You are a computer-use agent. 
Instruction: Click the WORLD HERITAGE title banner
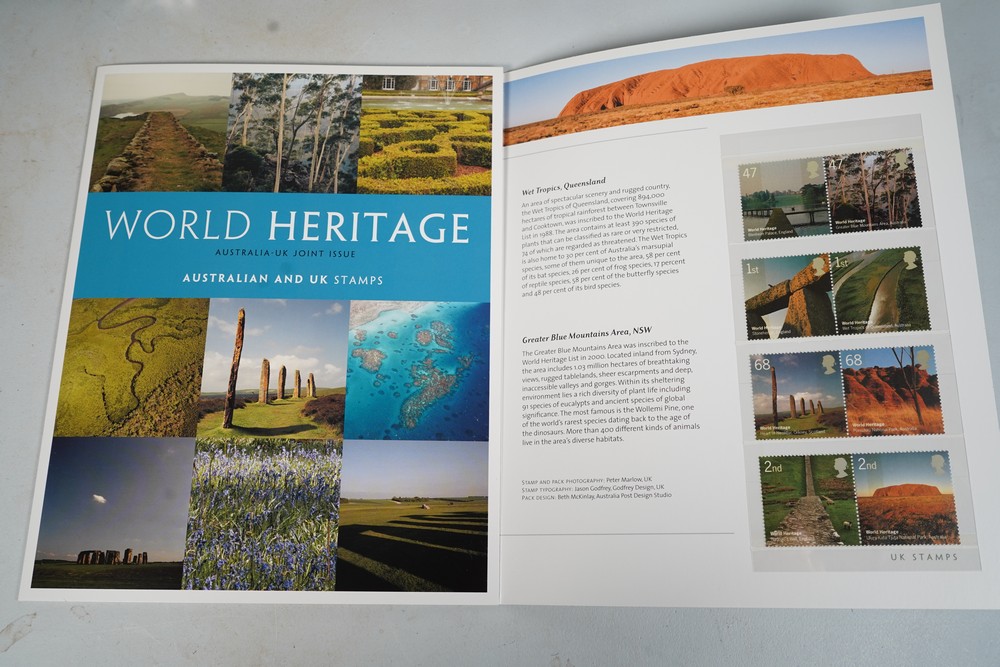click(287, 226)
